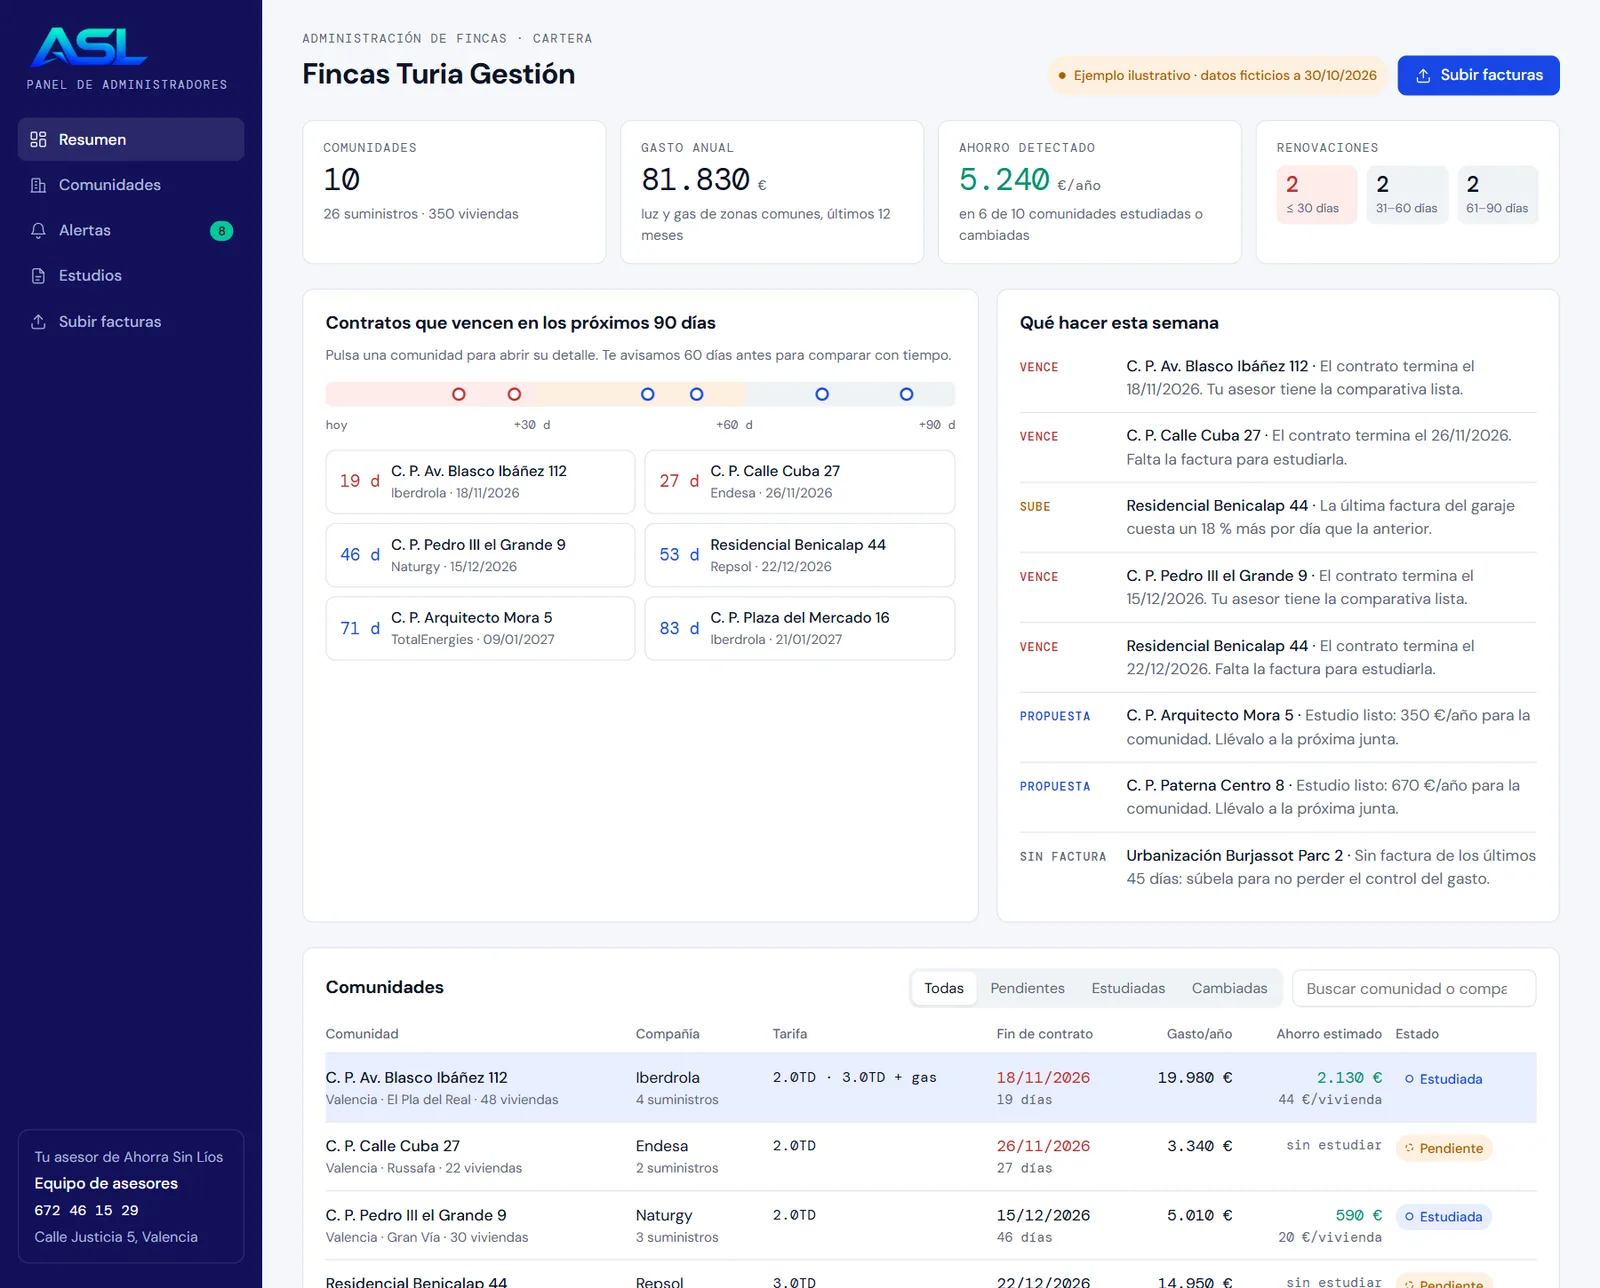Open the C. P. Arquitecto Mora 5 contract card
The image size is (1600, 1288).
(480, 628)
